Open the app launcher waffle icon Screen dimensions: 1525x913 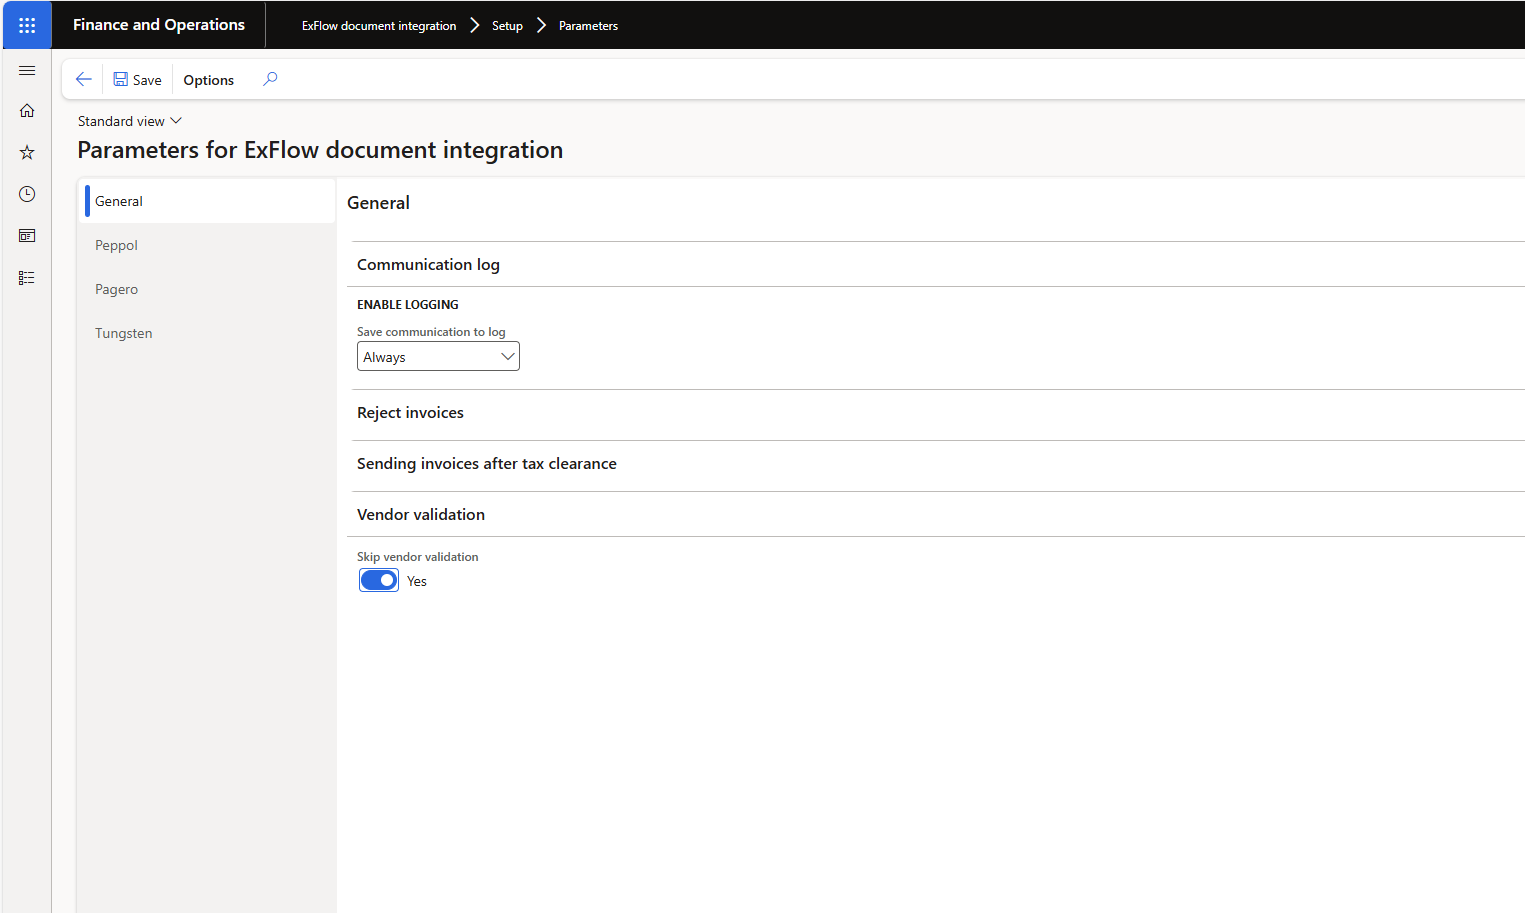click(27, 25)
